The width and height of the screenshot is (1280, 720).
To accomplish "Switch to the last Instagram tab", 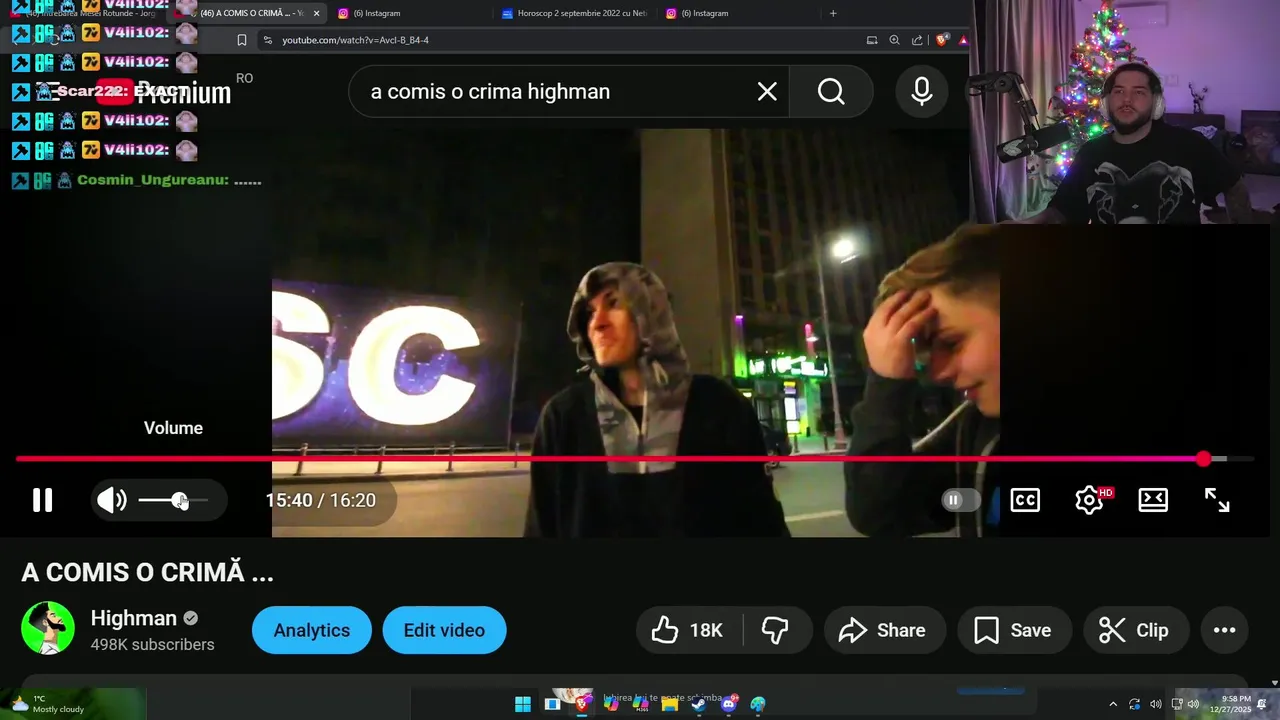I will pos(705,13).
